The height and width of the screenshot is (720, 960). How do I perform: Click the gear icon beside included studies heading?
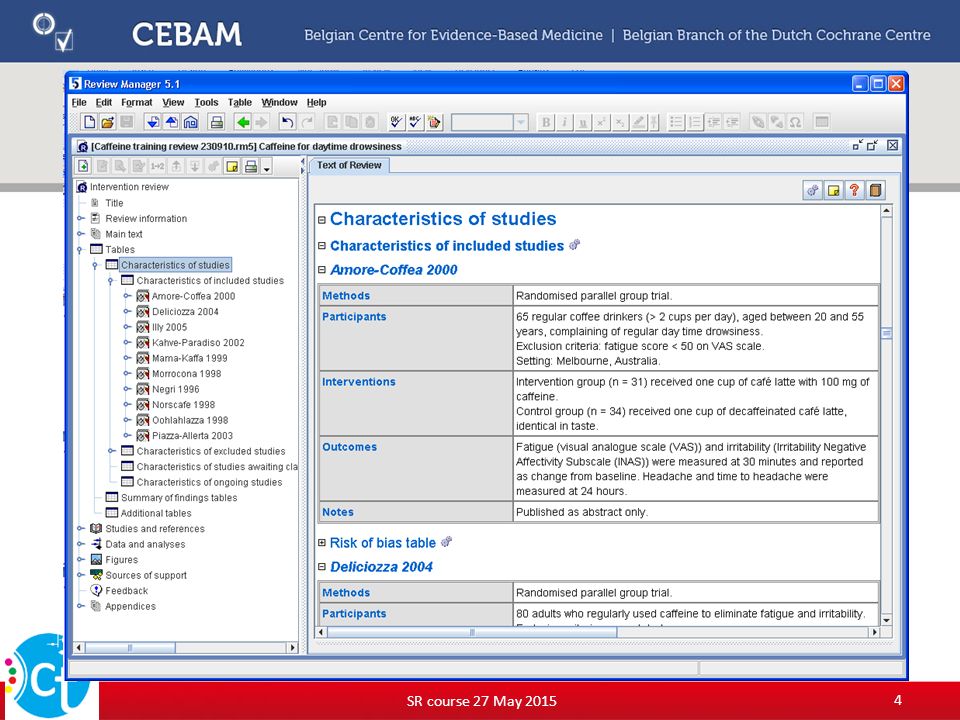tap(574, 245)
